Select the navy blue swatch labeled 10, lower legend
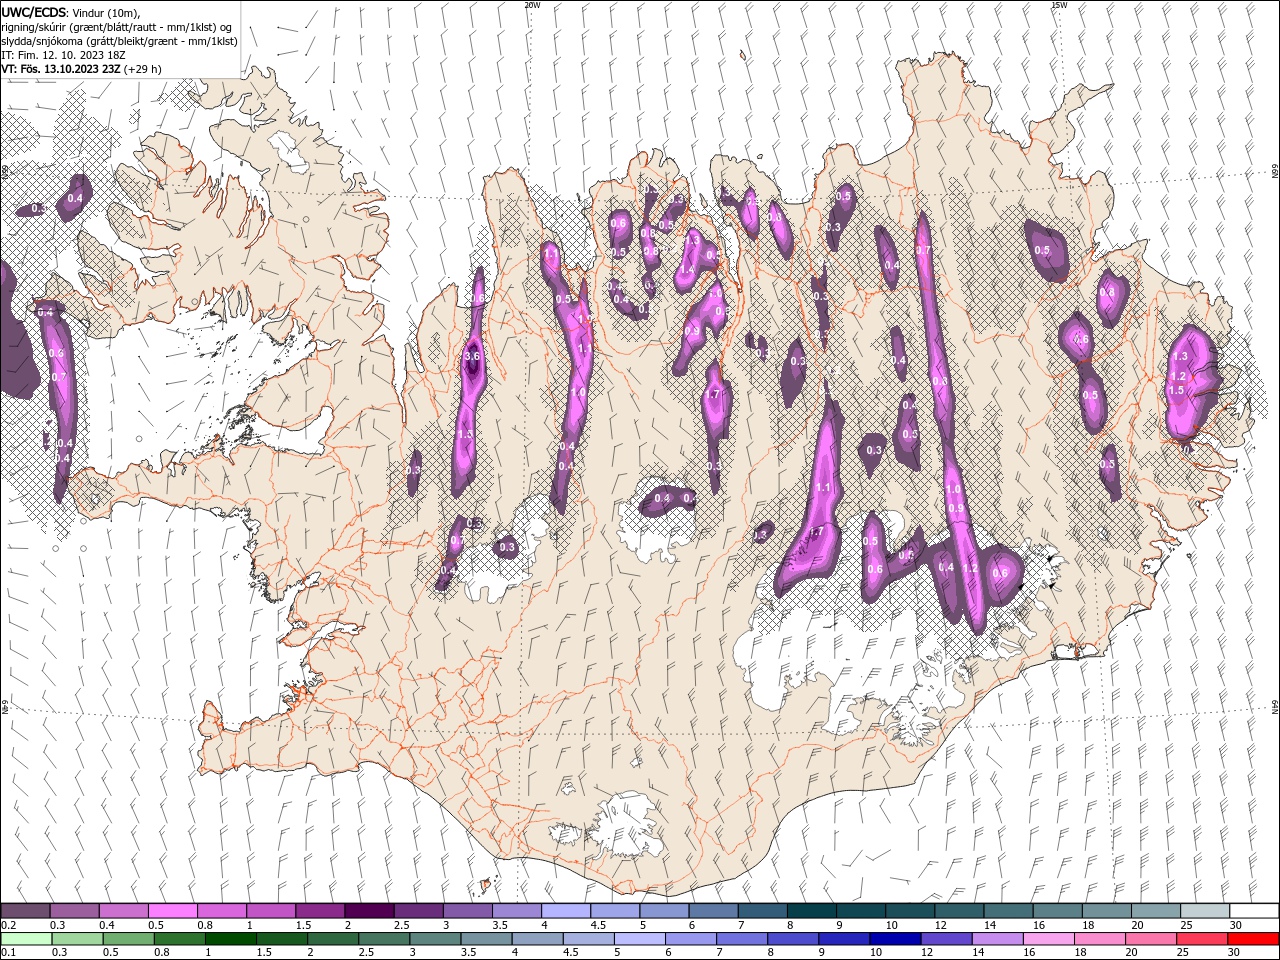The image size is (1280, 960). pyautogui.click(x=895, y=939)
